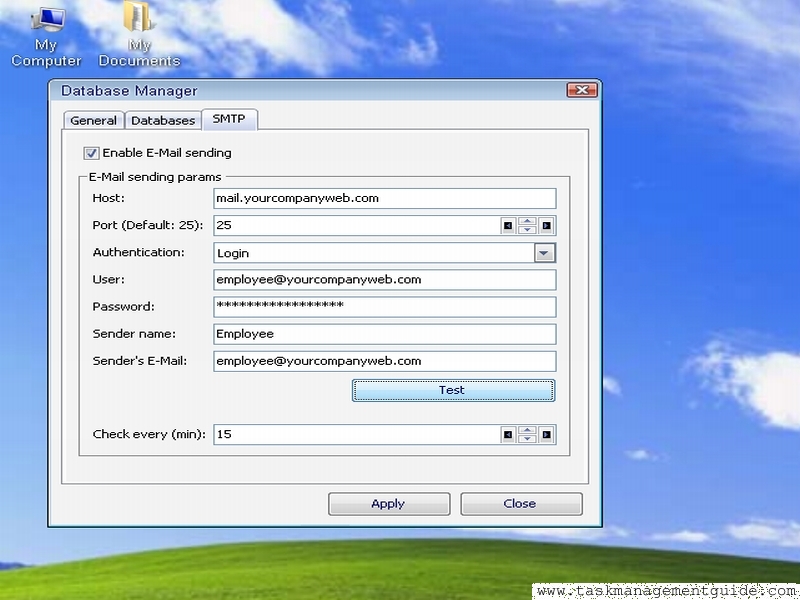
Task: Click the right arrow button in the Port field
Action: point(546,226)
